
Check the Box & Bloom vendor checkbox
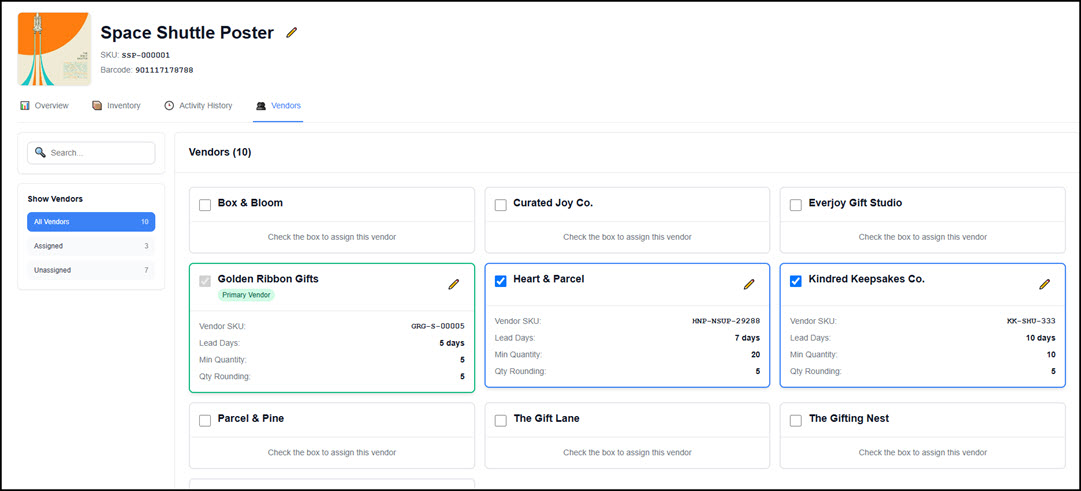tap(205, 205)
